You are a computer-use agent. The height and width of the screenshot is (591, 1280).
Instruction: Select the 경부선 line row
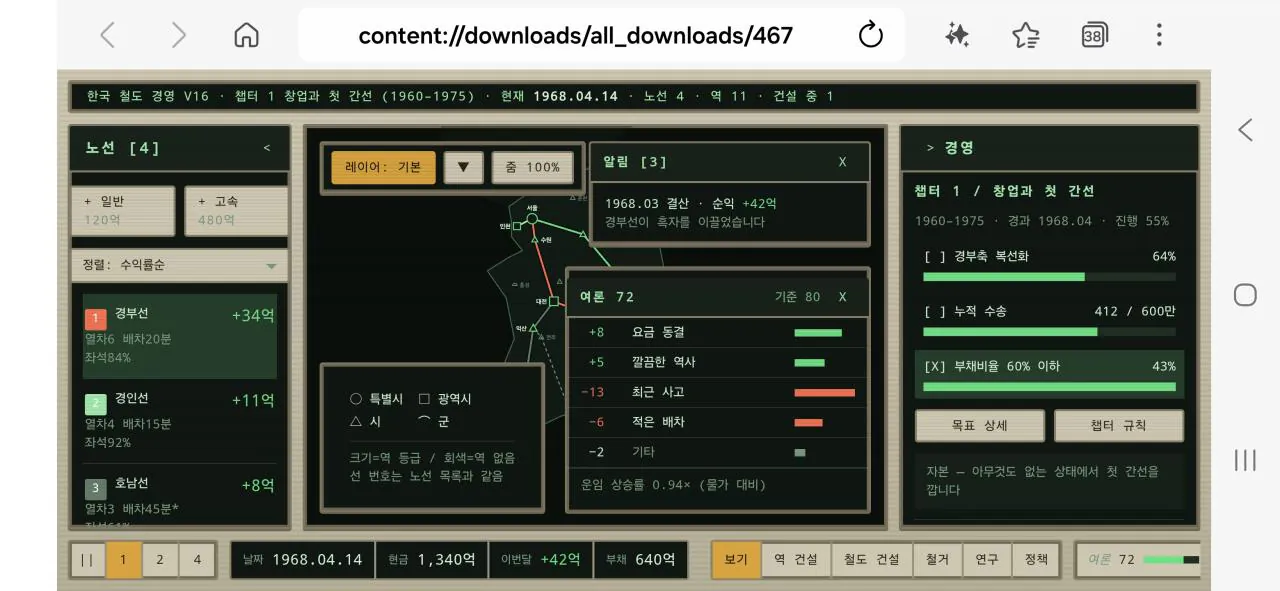(x=180, y=336)
